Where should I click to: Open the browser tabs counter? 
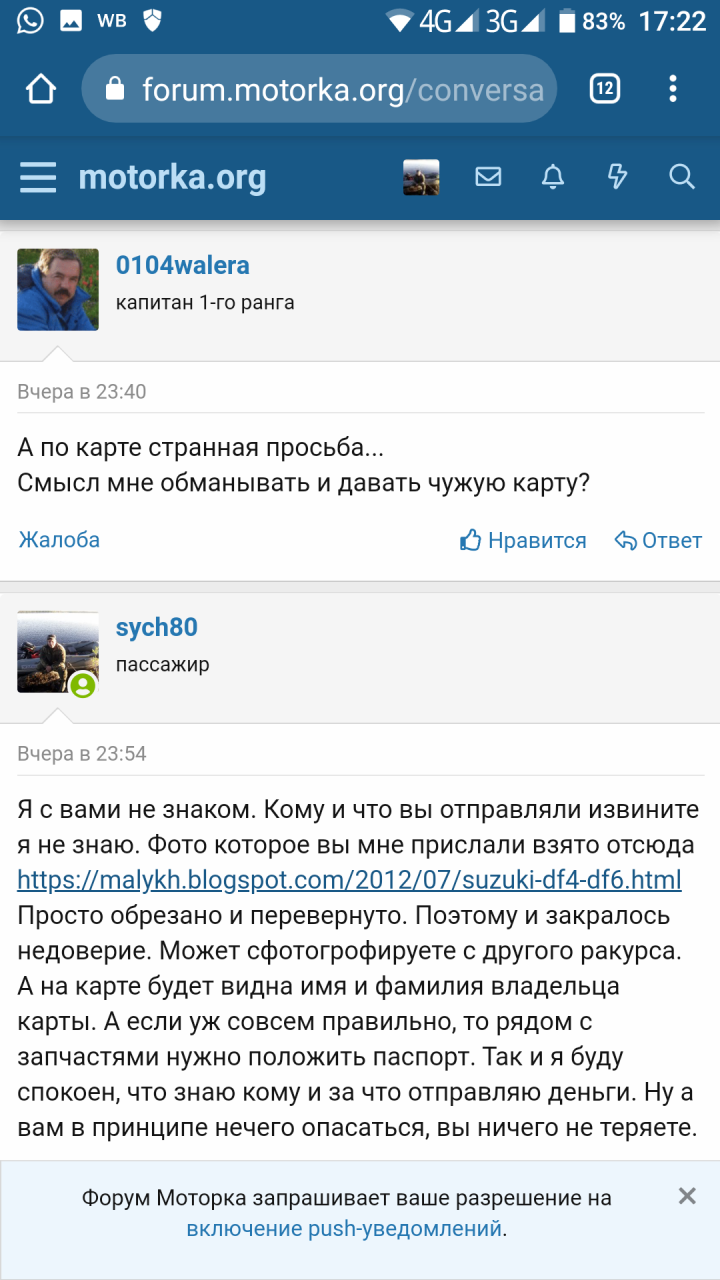(x=604, y=90)
